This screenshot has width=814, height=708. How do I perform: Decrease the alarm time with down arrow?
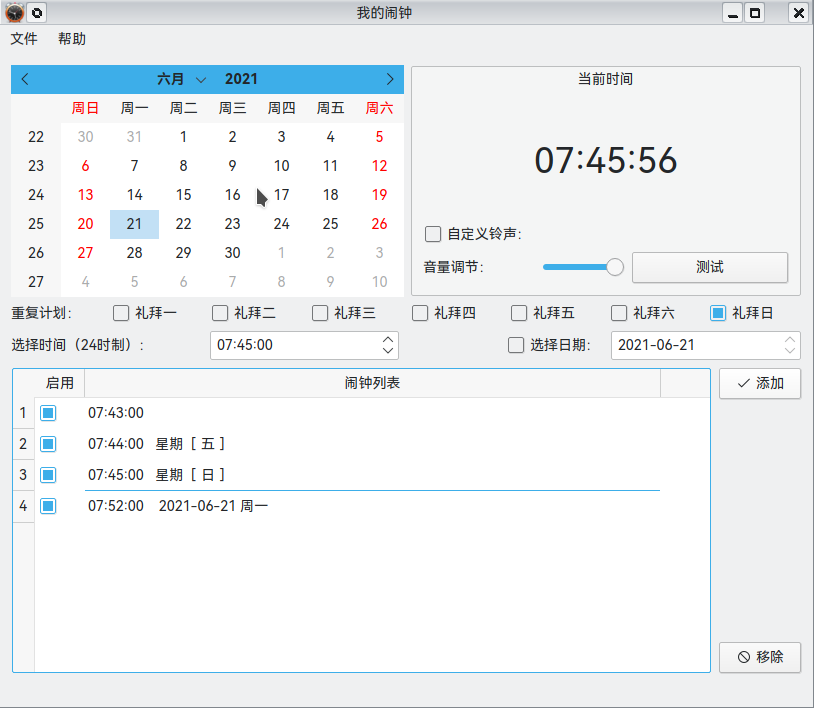[388, 351]
